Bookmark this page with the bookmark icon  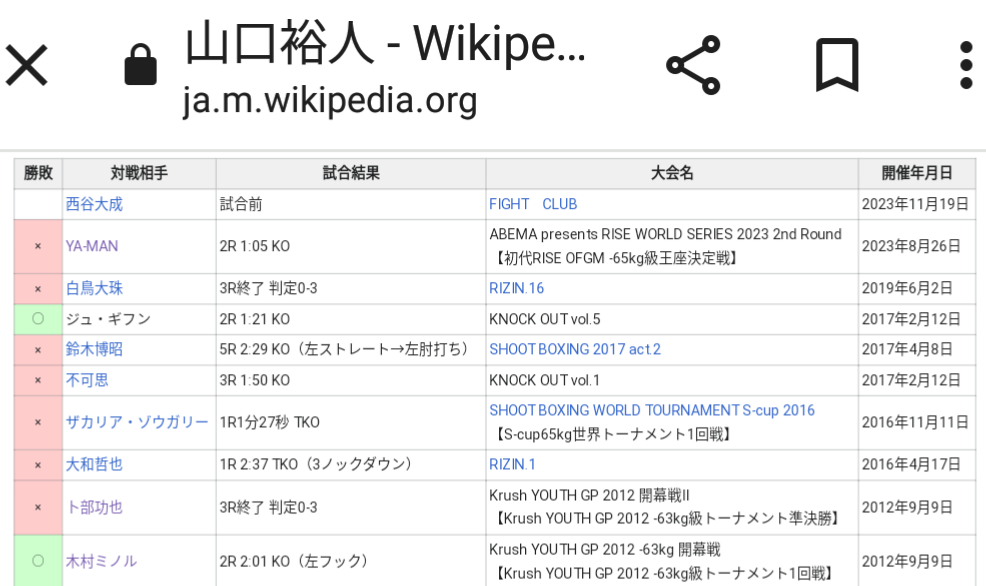click(x=837, y=65)
